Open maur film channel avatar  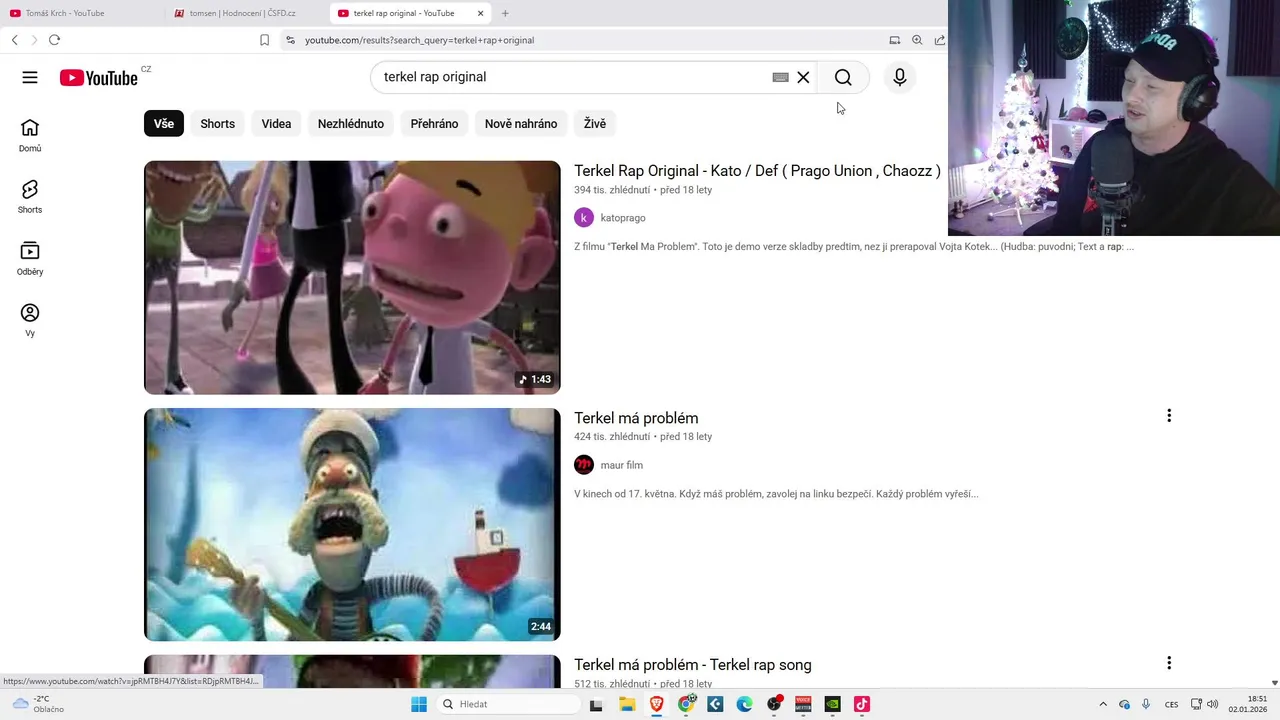(584, 465)
